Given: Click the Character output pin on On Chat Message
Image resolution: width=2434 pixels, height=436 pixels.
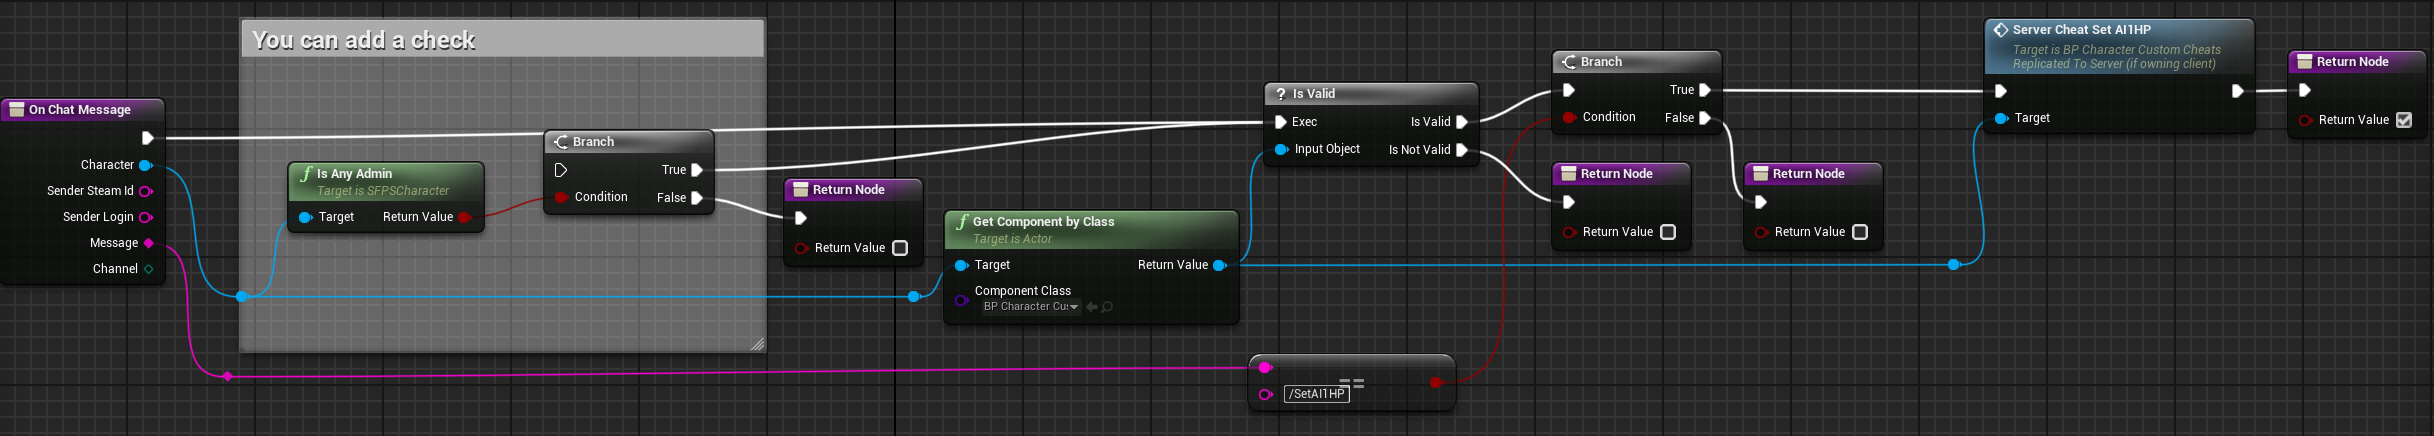Looking at the screenshot, I should click(146, 165).
